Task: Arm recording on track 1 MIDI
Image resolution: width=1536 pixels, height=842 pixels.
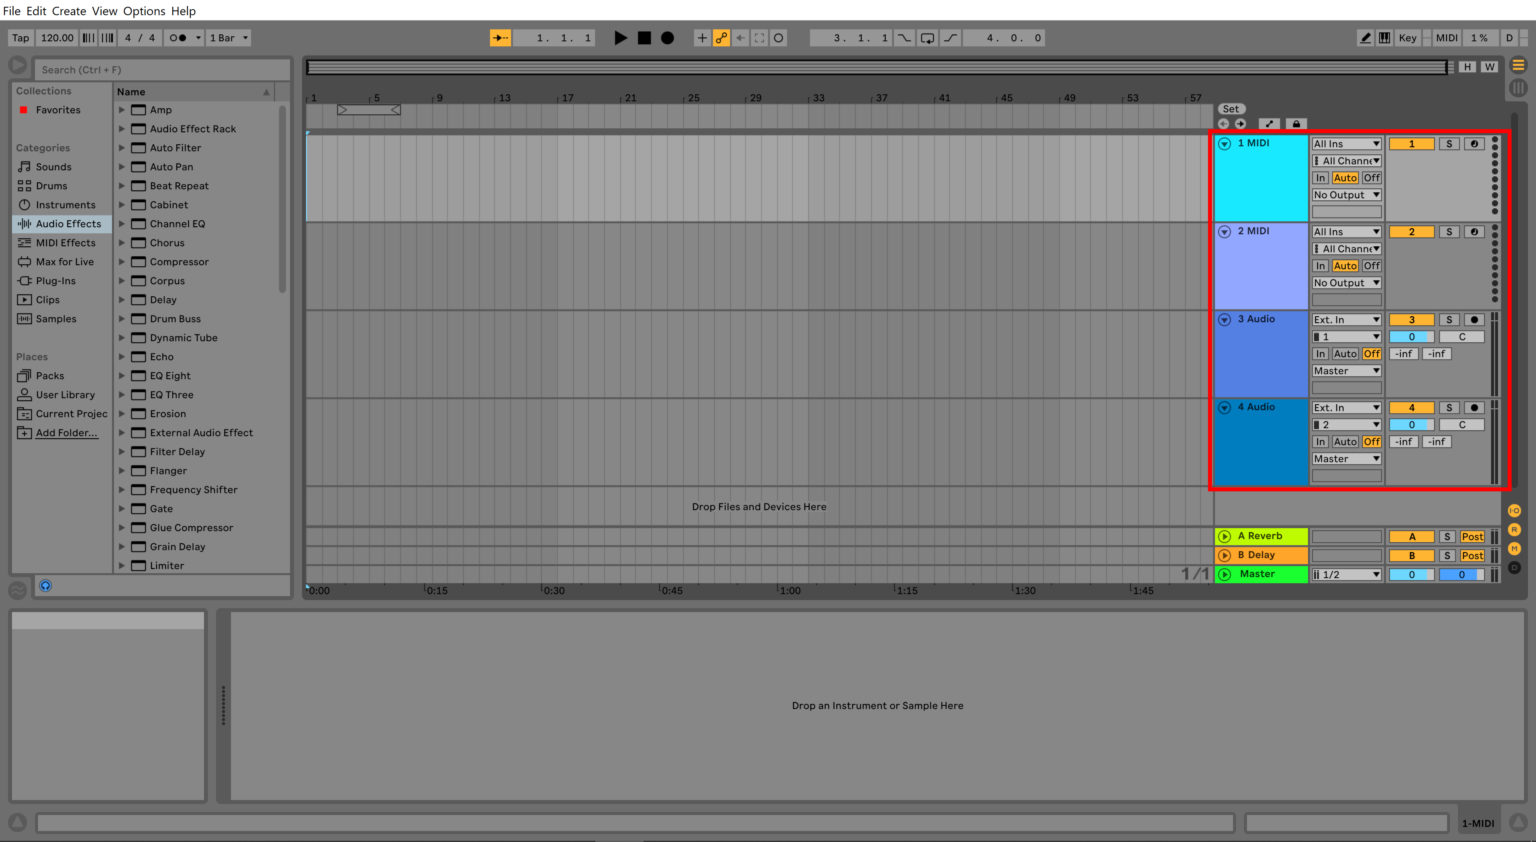Action: tap(1472, 143)
